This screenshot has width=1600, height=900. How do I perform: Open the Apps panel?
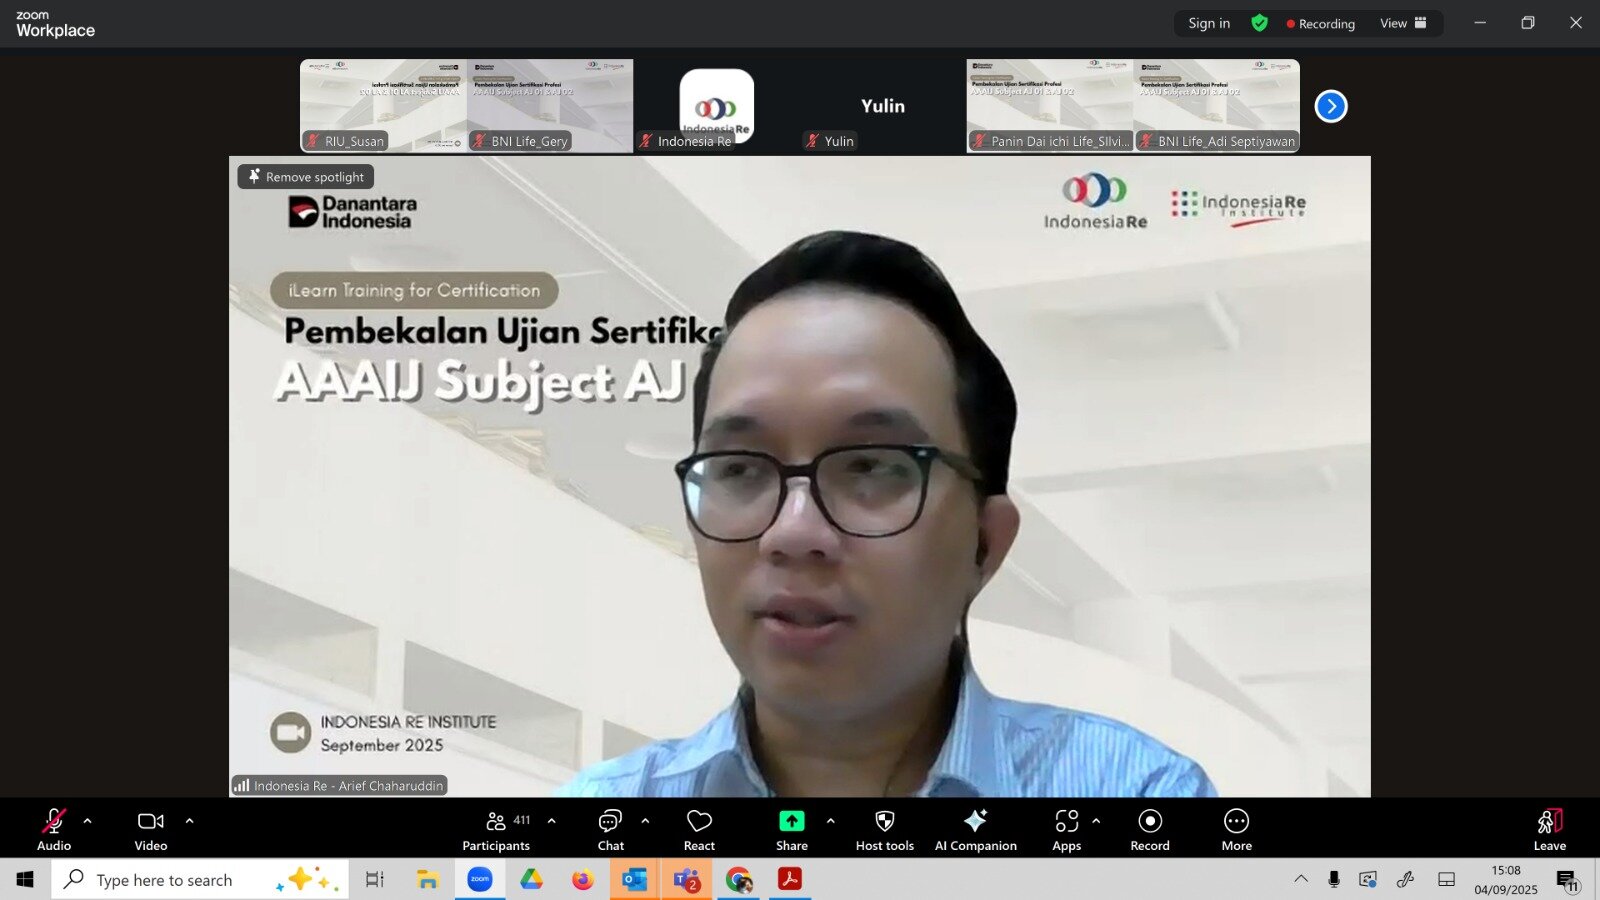[x=1066, y=830]
